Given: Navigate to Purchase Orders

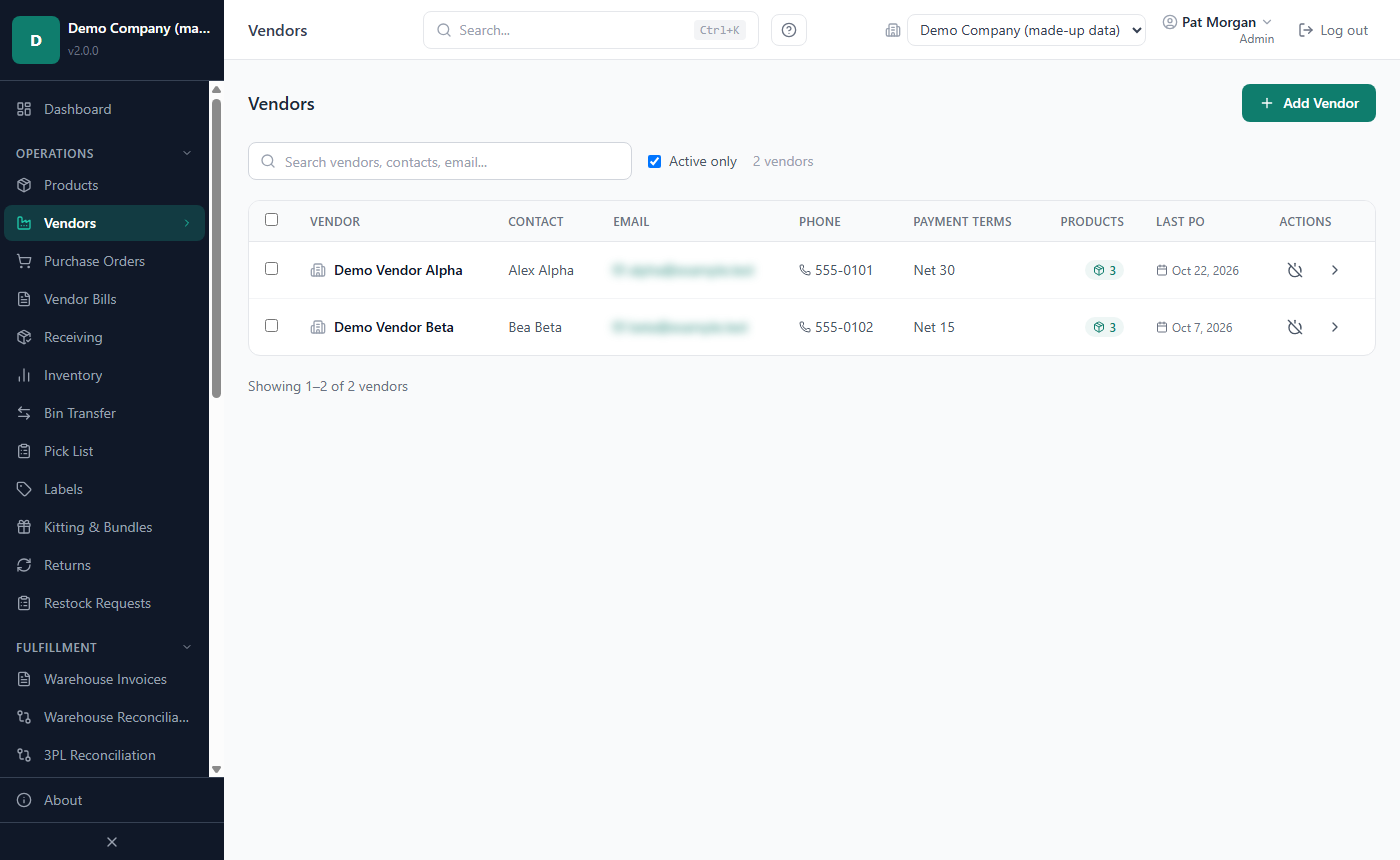Looking at the screenshot, I should [x=104, y=261].
